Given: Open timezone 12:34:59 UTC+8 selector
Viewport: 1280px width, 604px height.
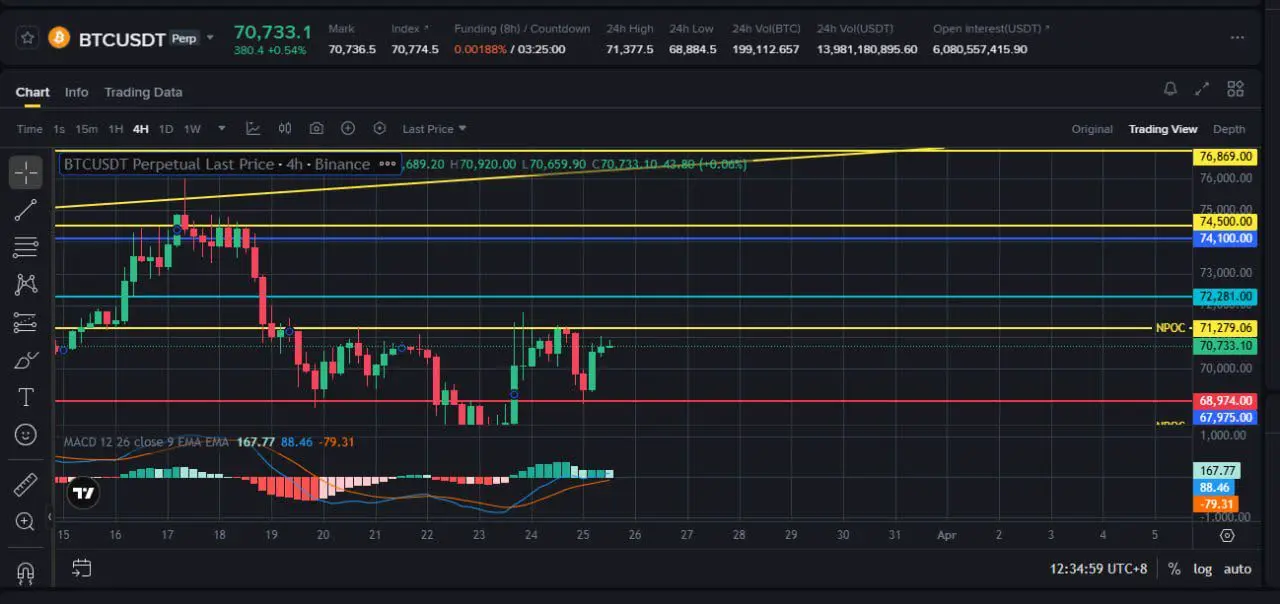Looking at the screenshot, I should tap(1098, 568).
